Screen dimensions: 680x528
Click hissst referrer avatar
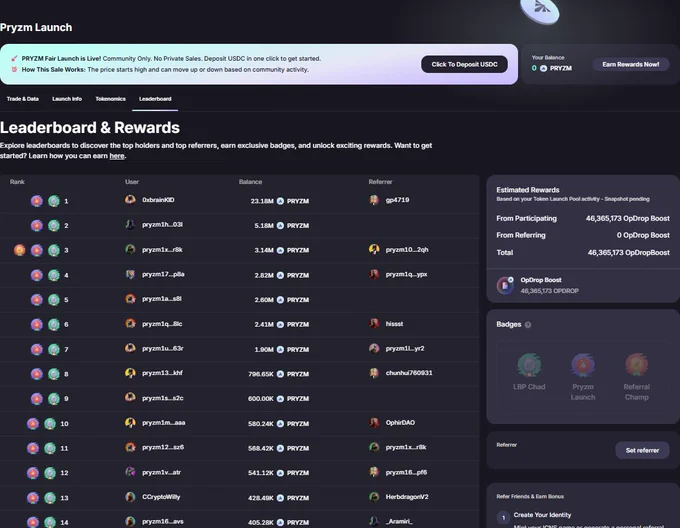coord(374,323)
